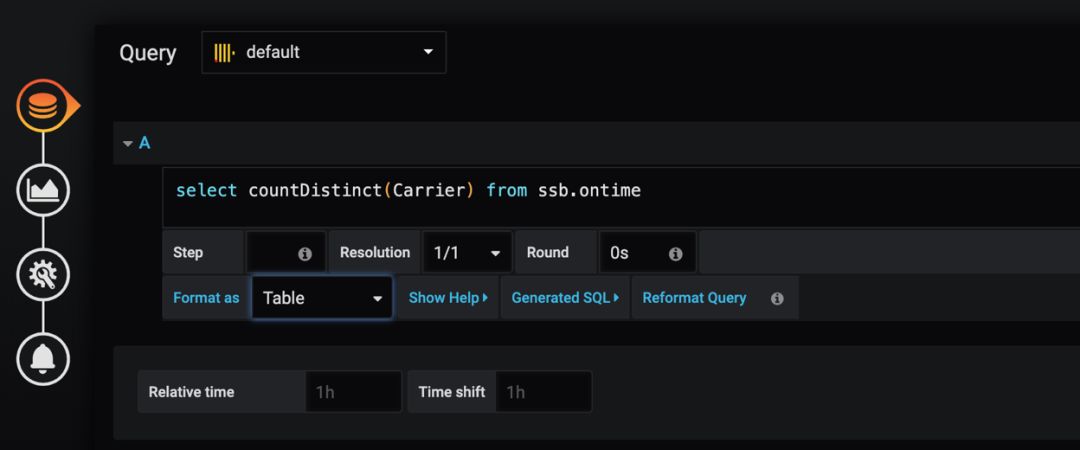The width and height of the screenshot is (1080, 450).
Task: Focus the Round 0s input field
Action: pos(647,253)
